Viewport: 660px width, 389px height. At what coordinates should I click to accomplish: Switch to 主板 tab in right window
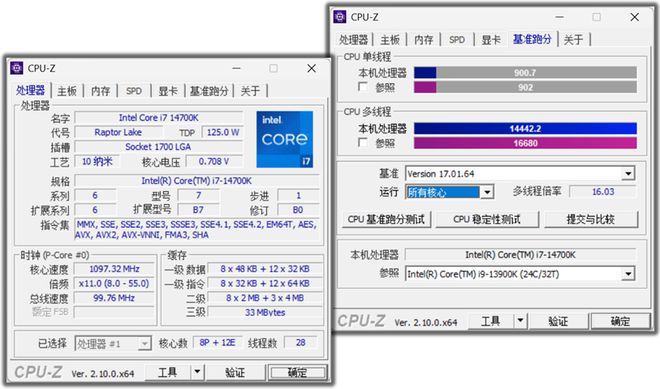(x=390, y=40)
